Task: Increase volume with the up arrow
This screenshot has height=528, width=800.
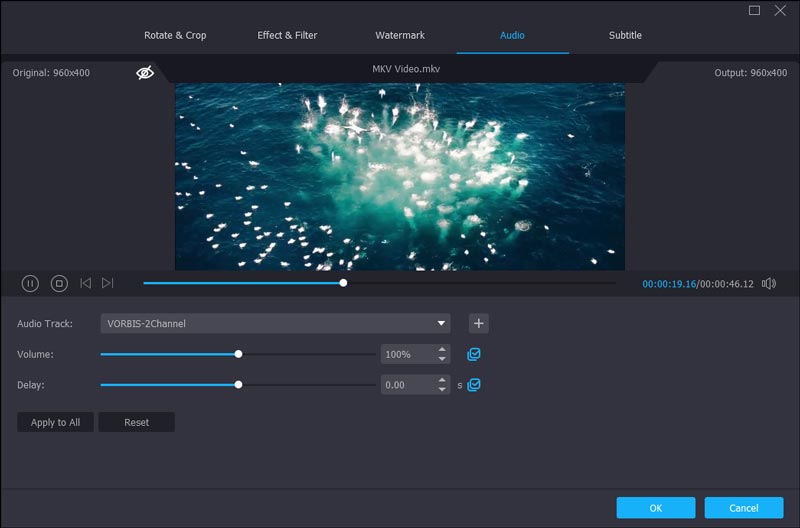Action: point(441,350)
